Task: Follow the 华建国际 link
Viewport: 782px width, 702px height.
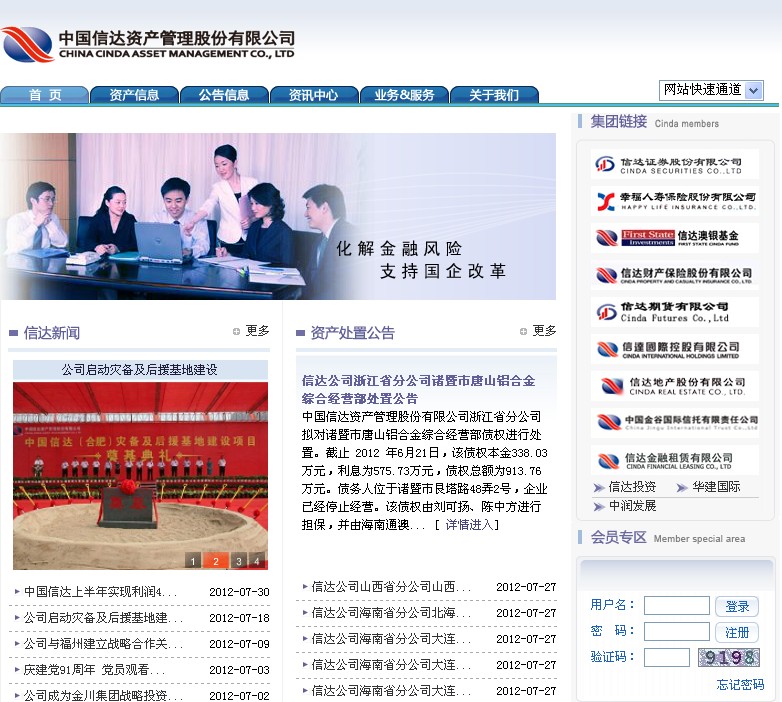Action: tap(716, 487)
